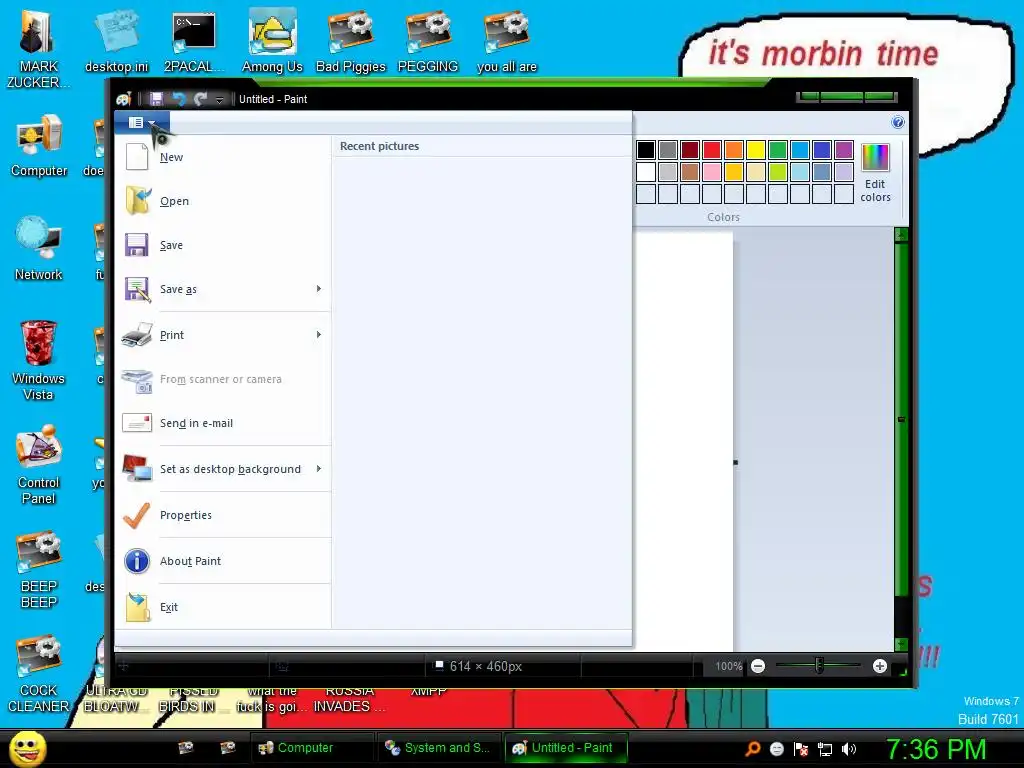1024x768 pixels.
Task: Select the desktop.ini file icon
Action: point(116,42)
